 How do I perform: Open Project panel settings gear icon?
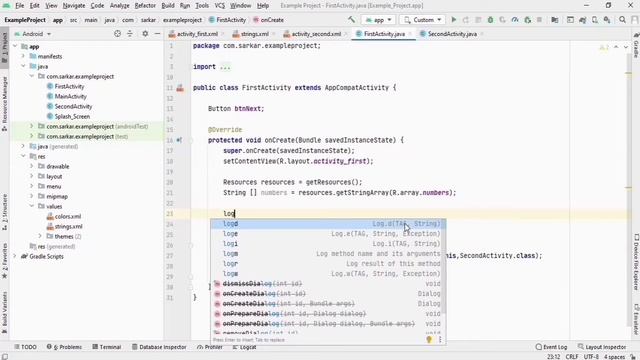[145, 34]
